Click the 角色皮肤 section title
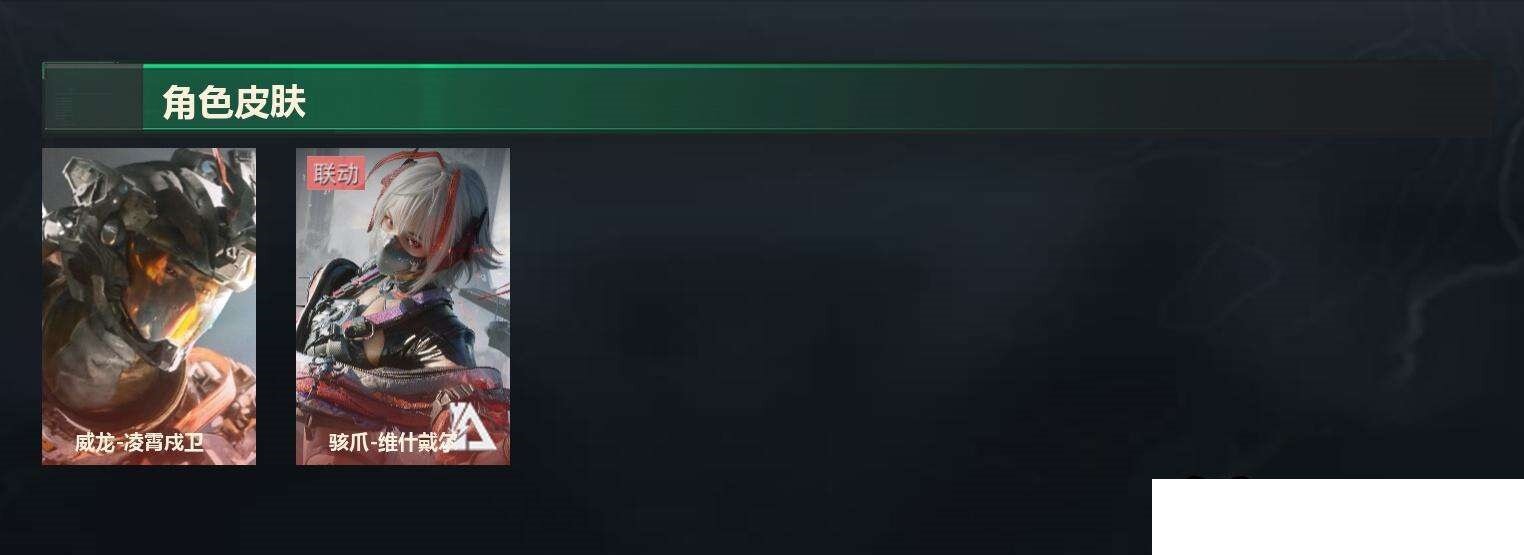1524x555 pixels. [233, 102]
